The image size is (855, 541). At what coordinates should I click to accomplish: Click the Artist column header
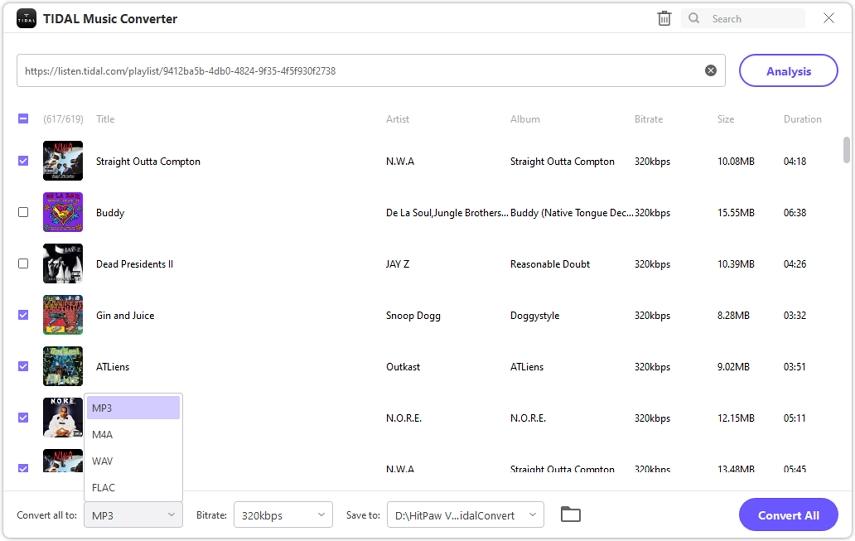tap(398, 119)
